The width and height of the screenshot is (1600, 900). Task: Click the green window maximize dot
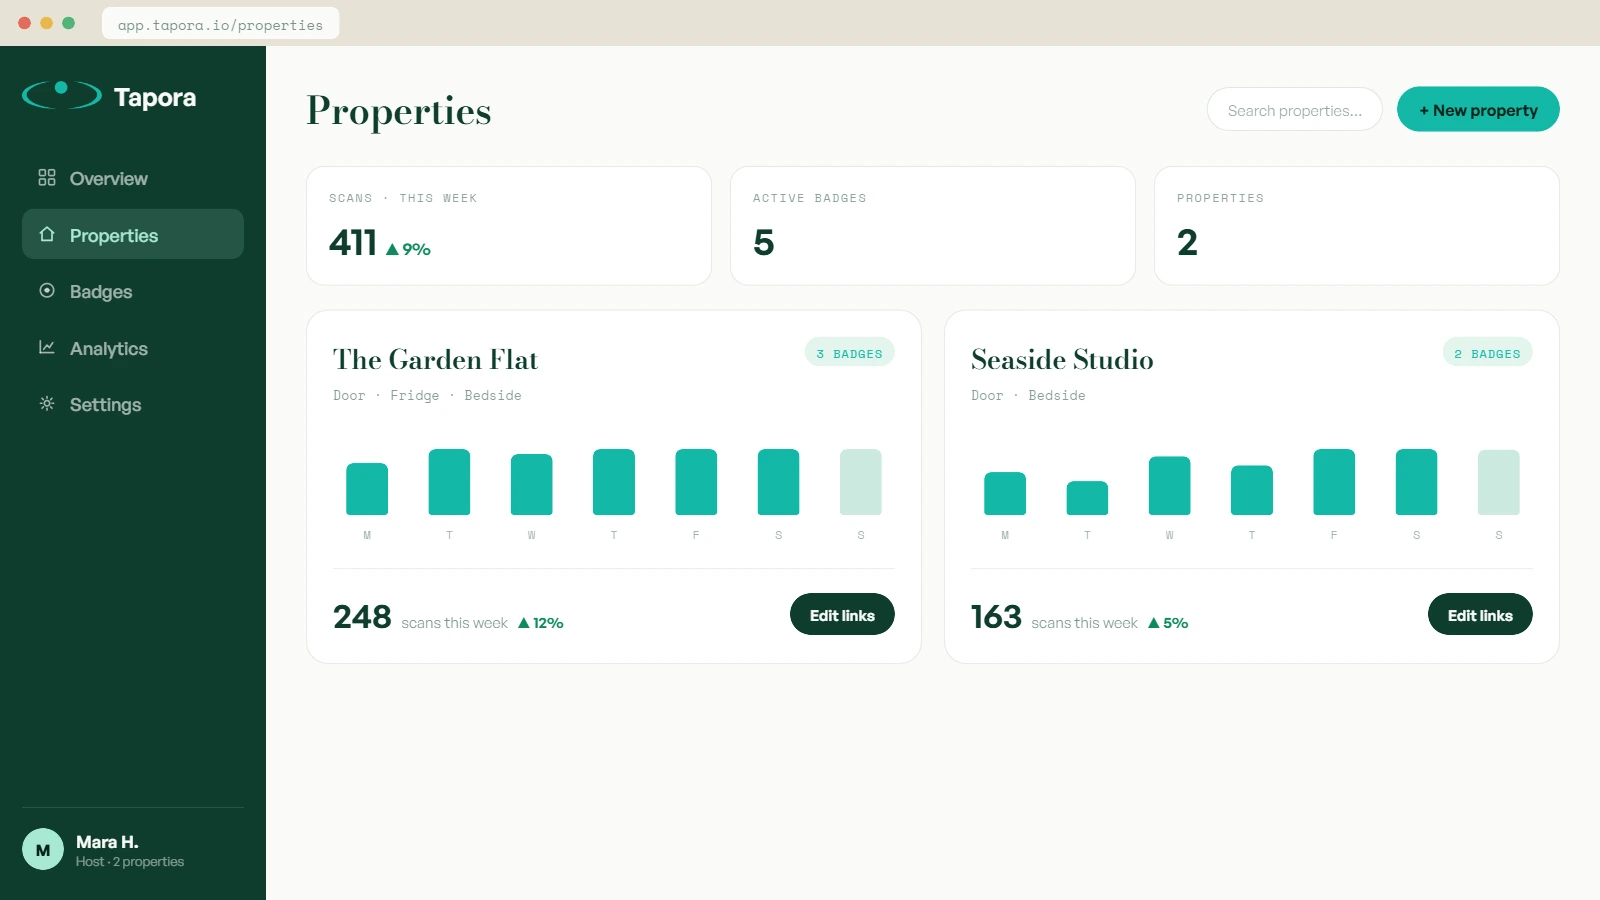click(69, 23)
